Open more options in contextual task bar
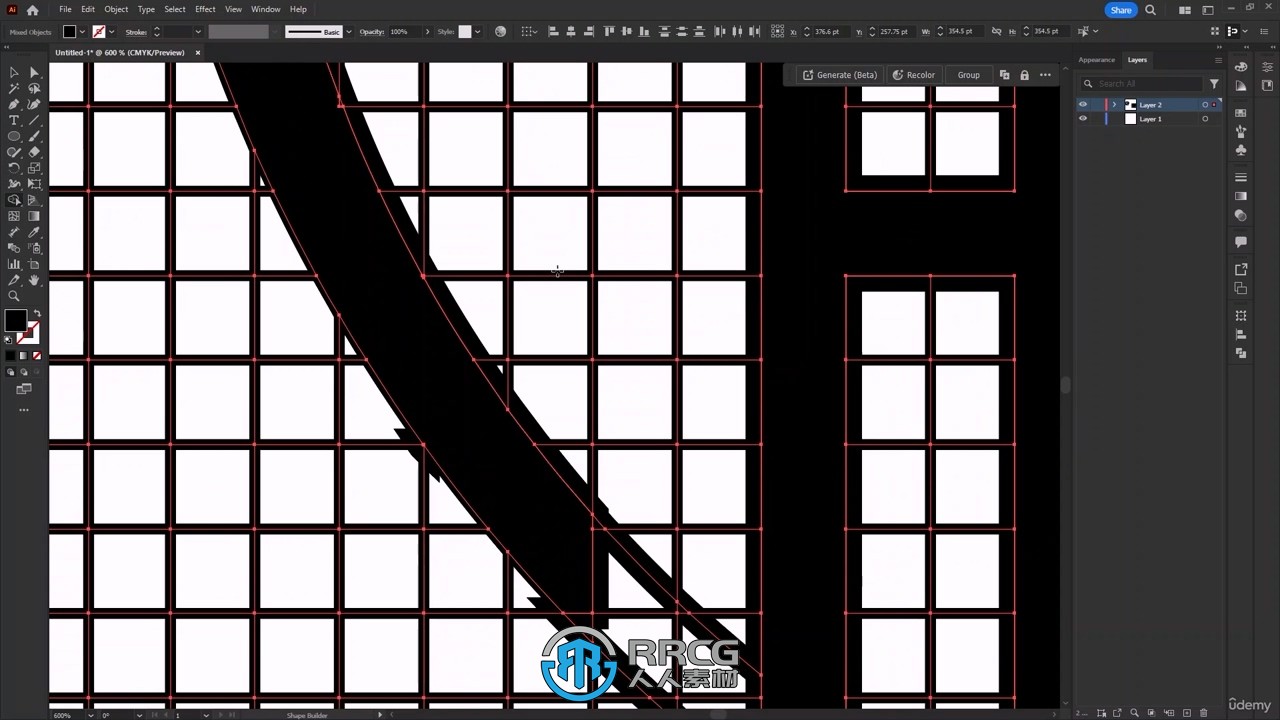Screen dimensions: 1280x720 click(x=1045, y=75)
